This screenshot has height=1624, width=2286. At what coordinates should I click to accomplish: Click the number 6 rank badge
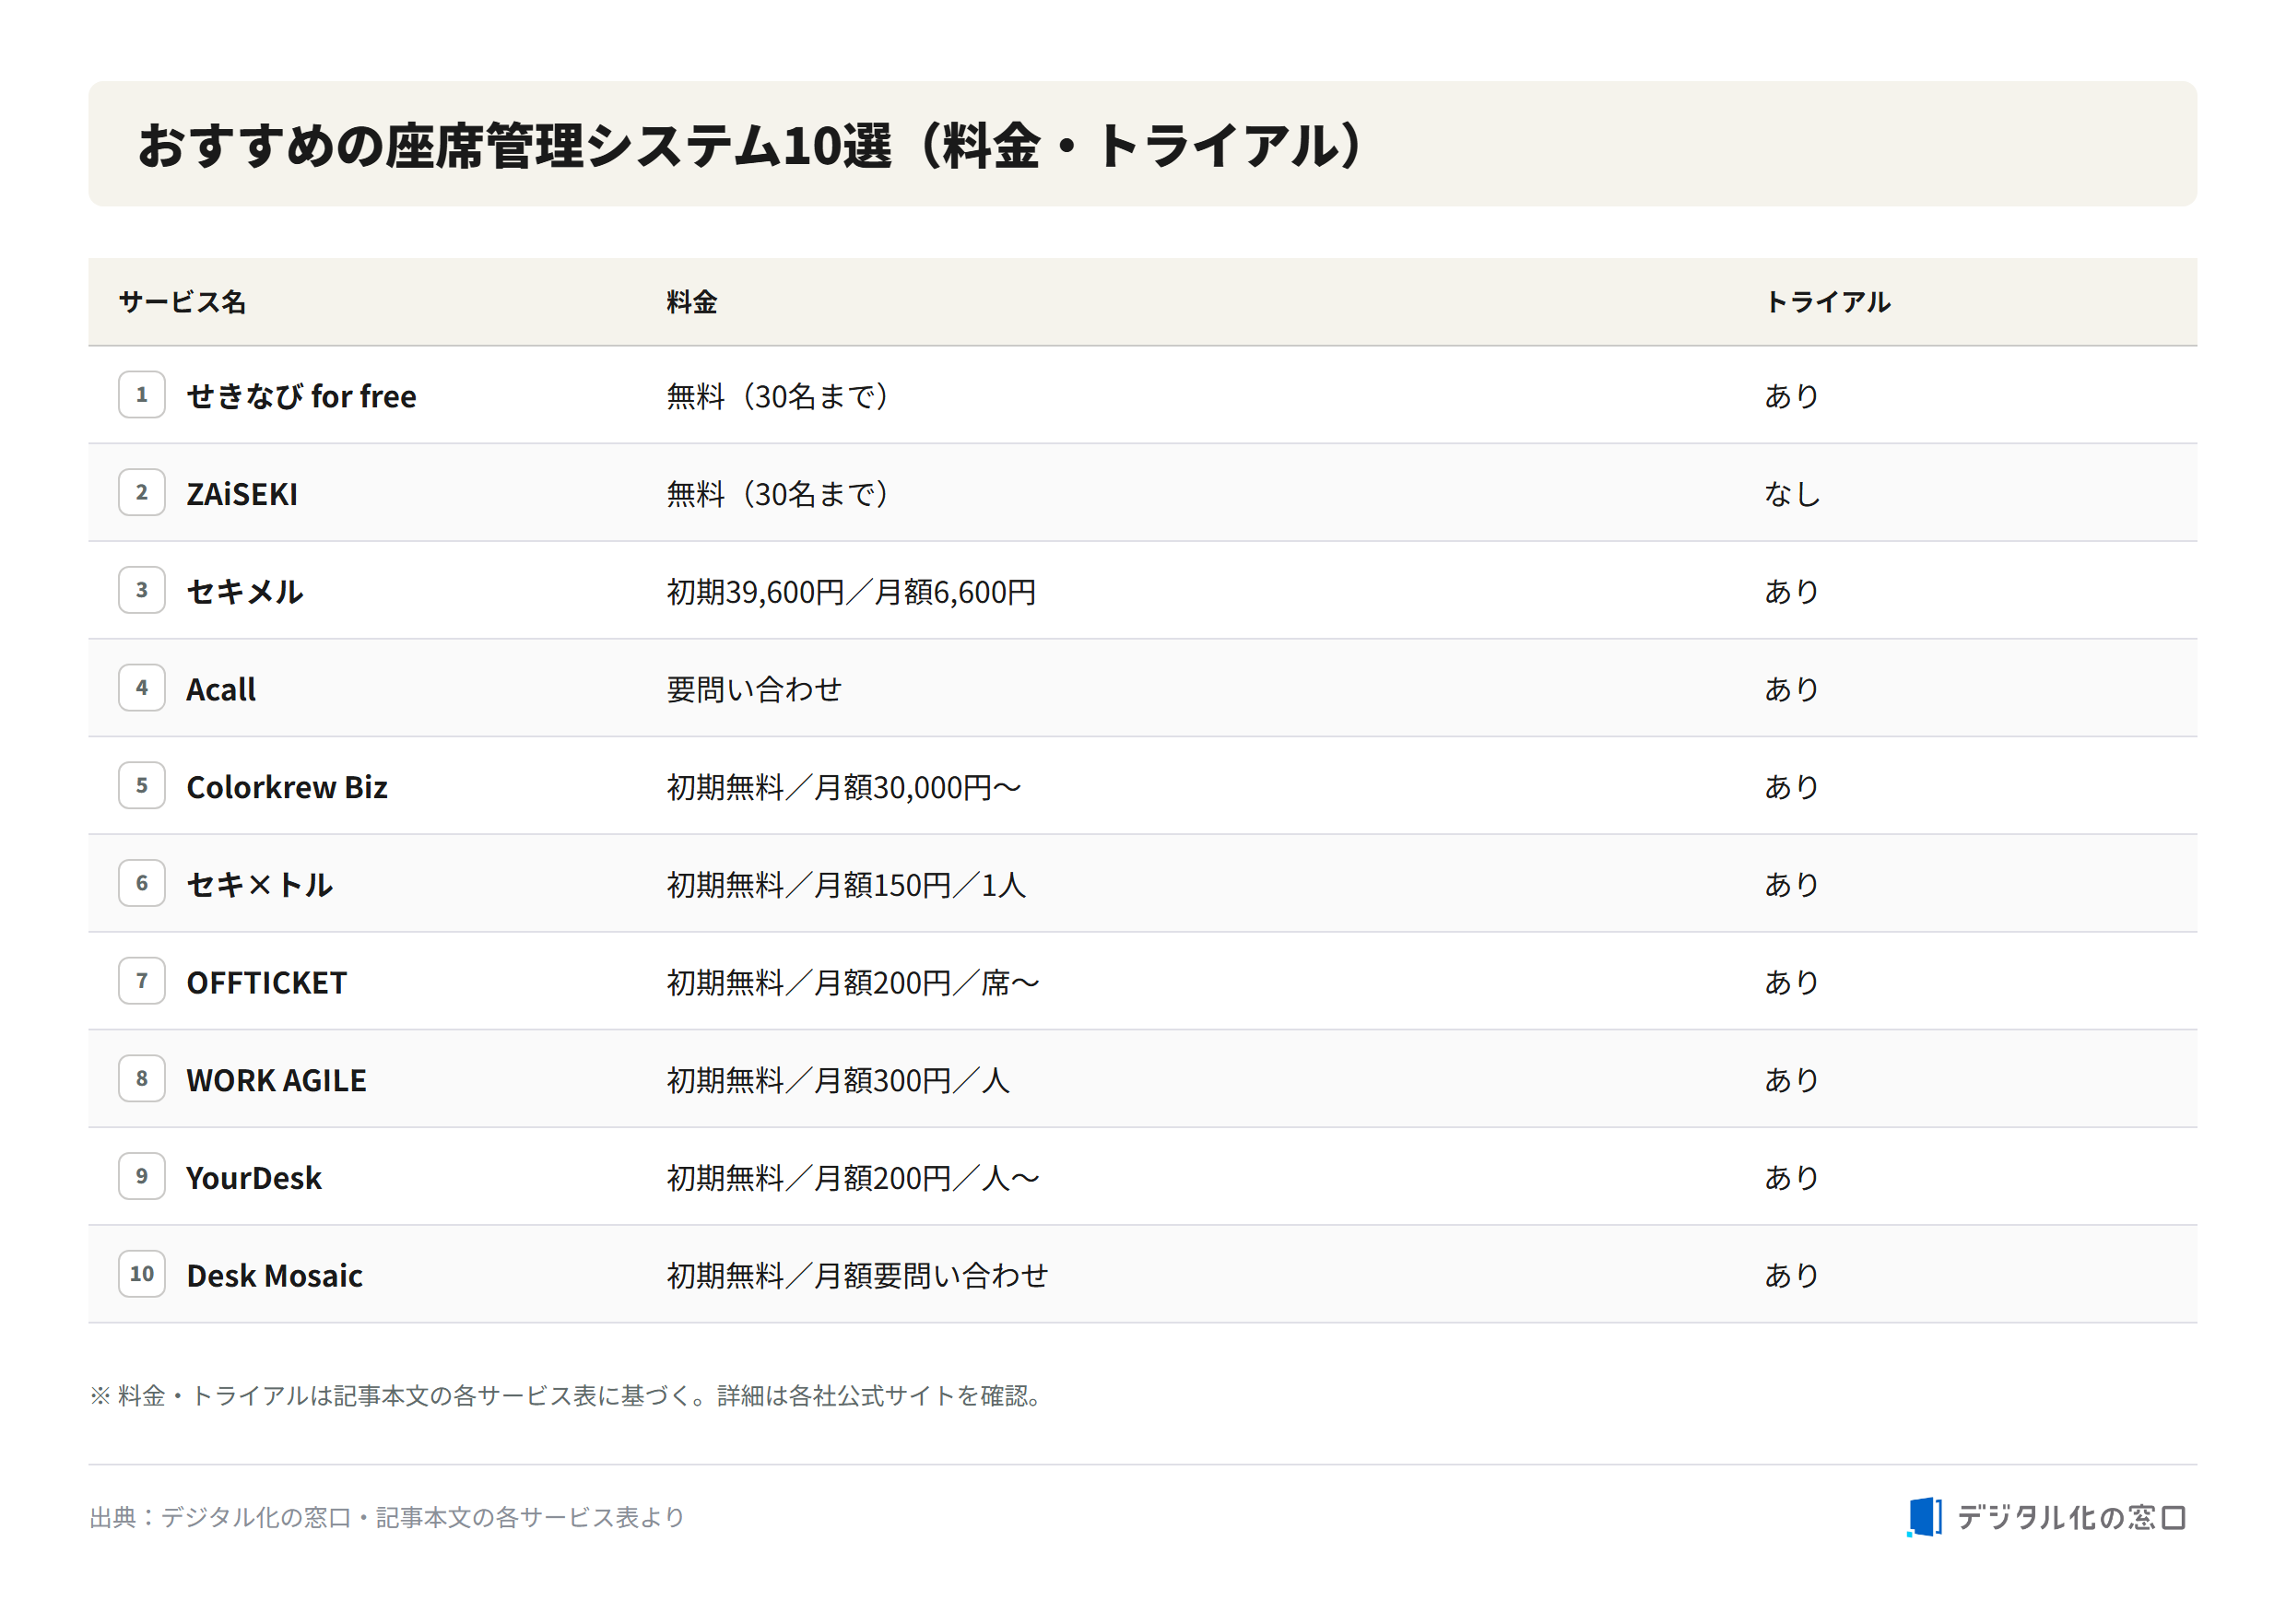(142, 884)
